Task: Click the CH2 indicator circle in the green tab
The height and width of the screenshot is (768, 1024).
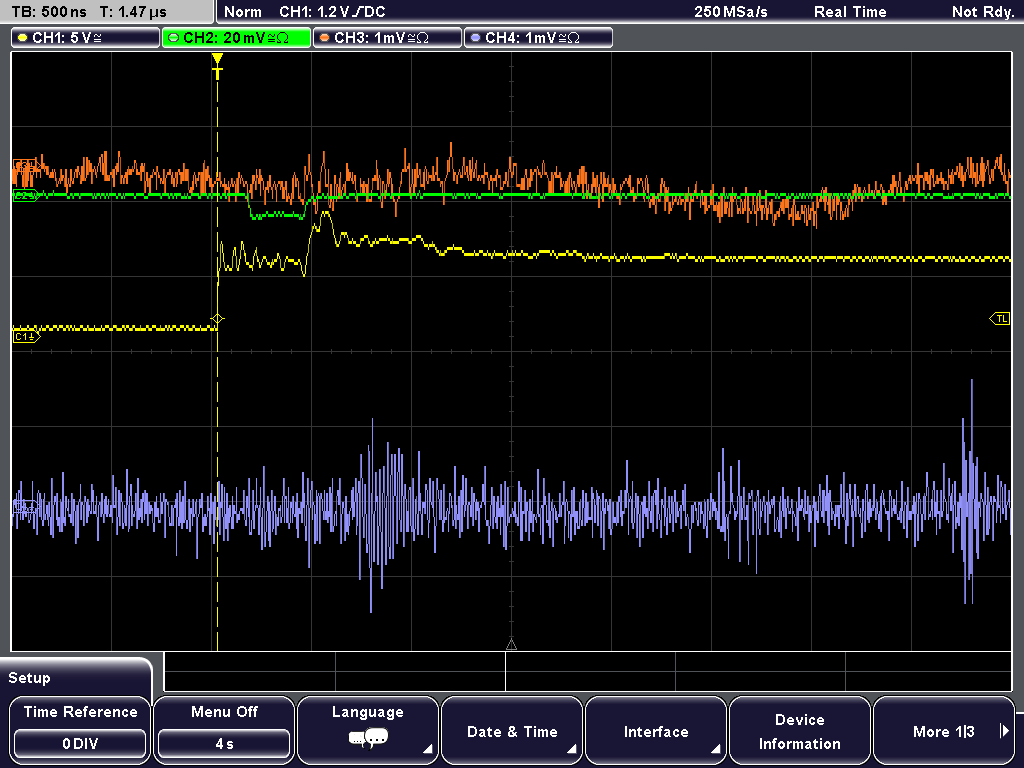Action: click(x=173, y=38)
